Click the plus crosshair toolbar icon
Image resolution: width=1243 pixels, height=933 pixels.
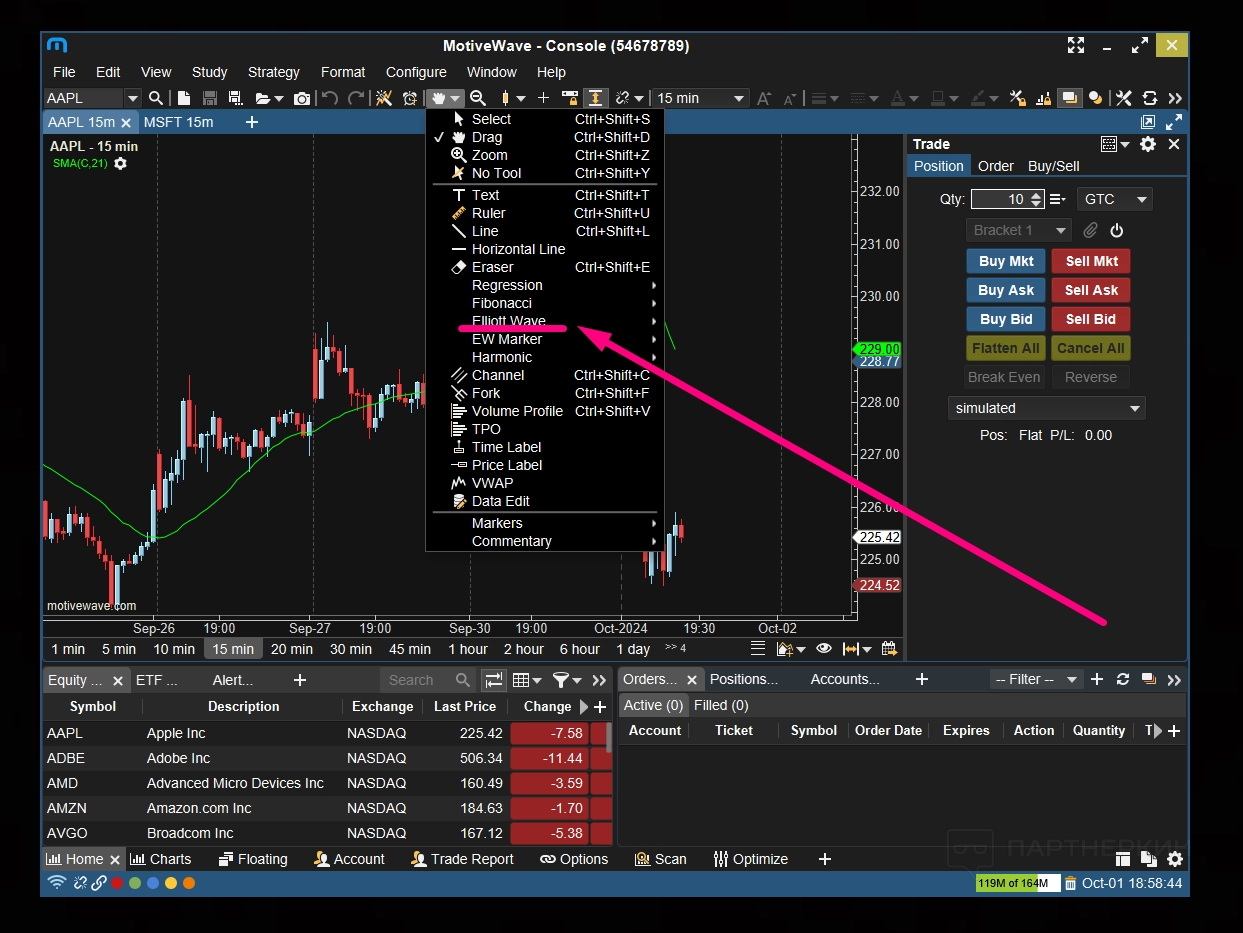pos(543,98)
